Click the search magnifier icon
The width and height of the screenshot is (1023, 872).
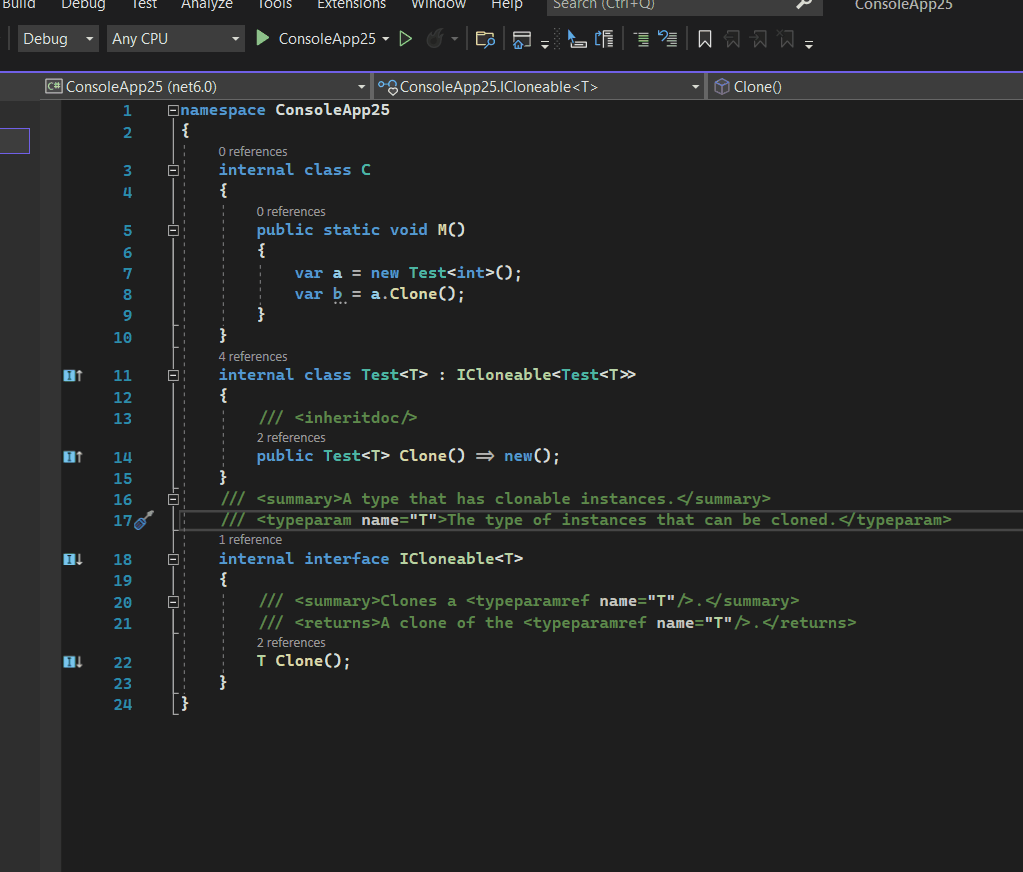pos(804,5)
